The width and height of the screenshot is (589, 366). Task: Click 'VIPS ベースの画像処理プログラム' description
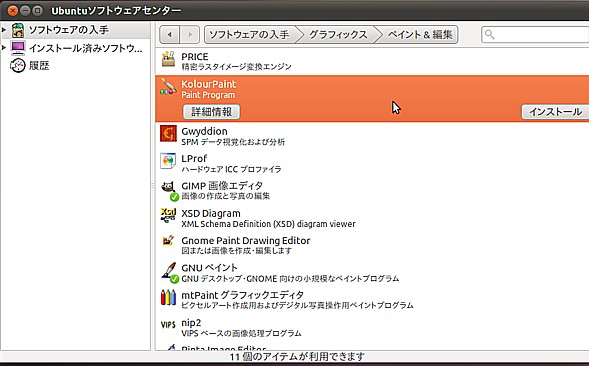(x=241, y=333)
